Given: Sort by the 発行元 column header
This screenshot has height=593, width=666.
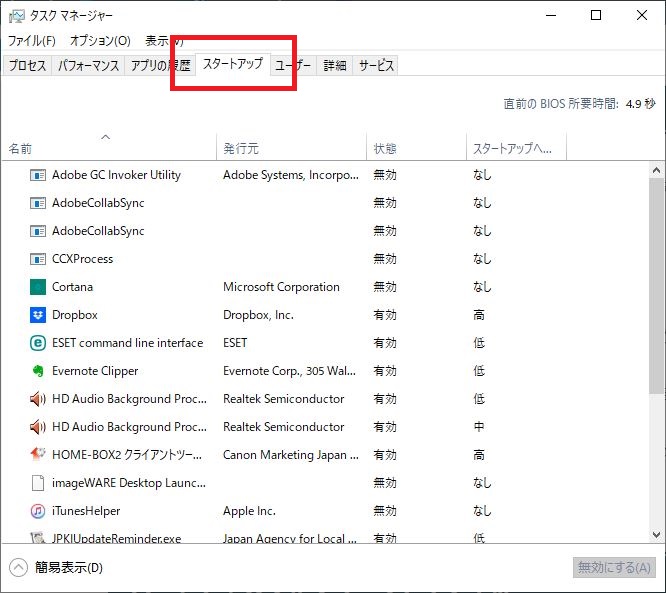Looking at the screenshot, I should coord(291,147).
